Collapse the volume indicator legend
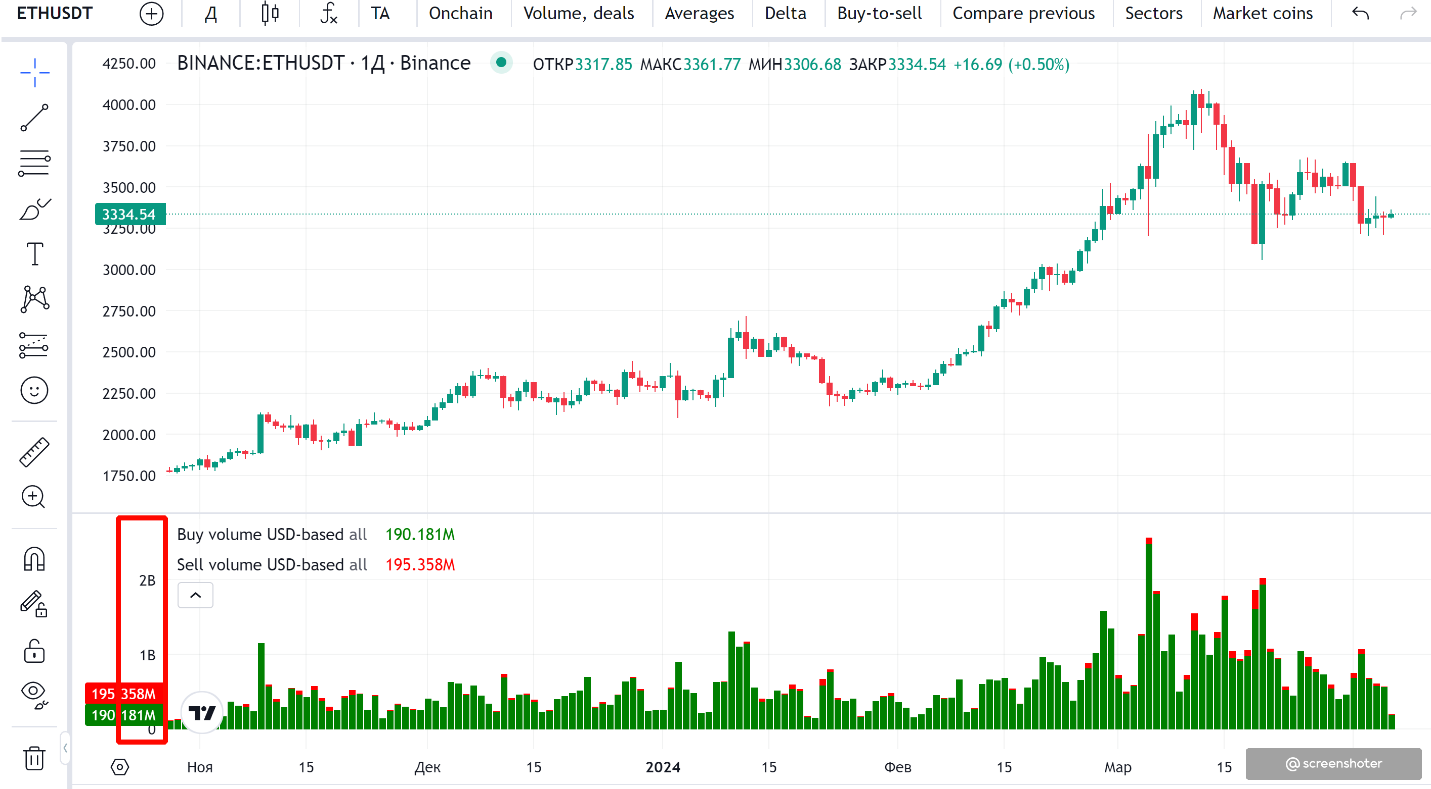1431x789 pixels. [x=195, y=595]
